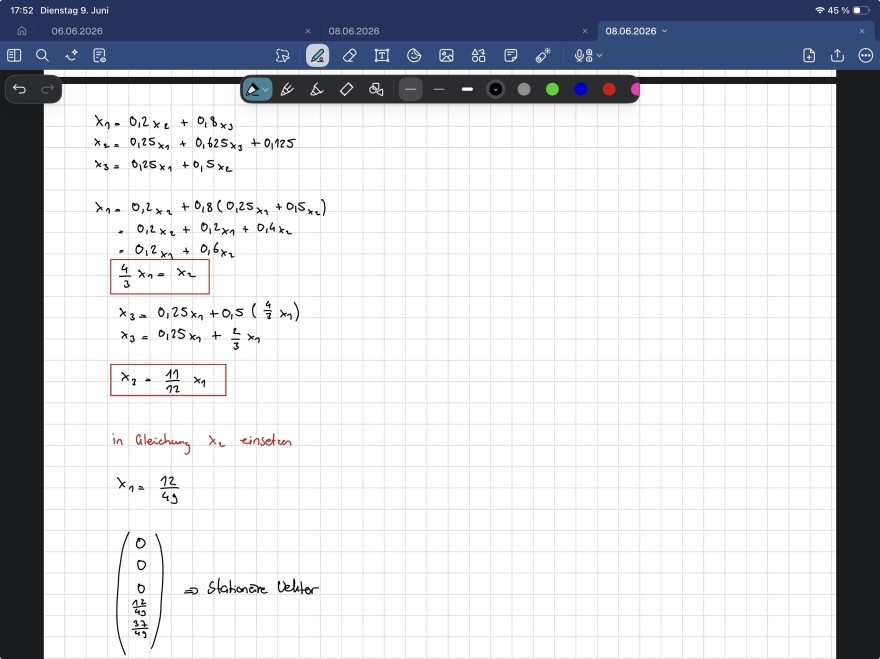Tap the 'Stationäre Vektor' handwriting
This screenshot has width=880, height=659.
click(262, 588)
